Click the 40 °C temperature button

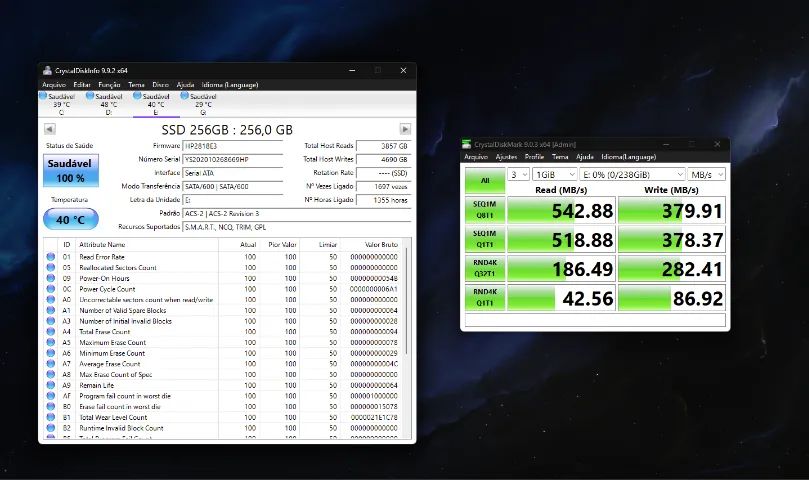(x=71, y=219)
